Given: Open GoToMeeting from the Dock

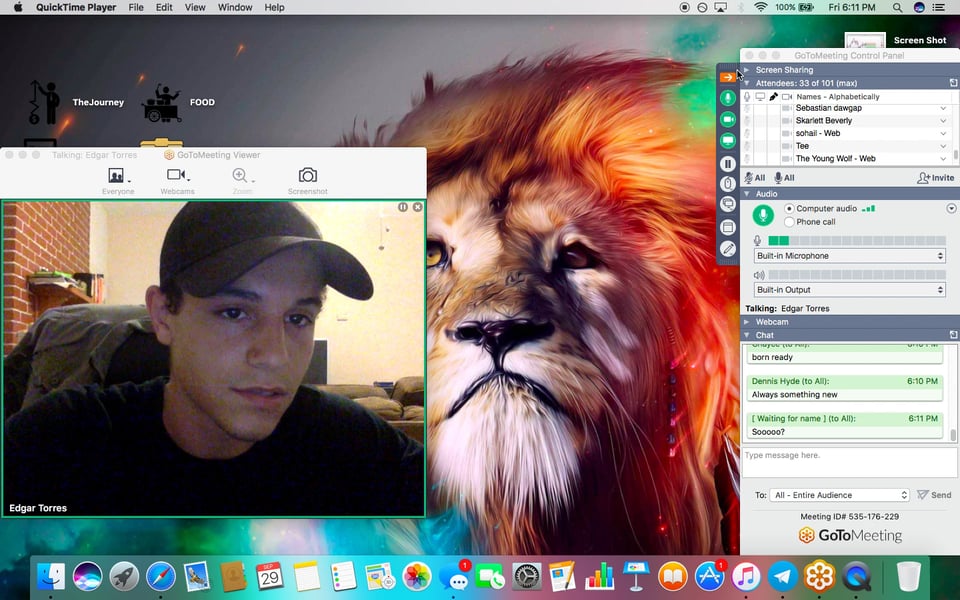Looking at the screenshot, I should point(819,576).
